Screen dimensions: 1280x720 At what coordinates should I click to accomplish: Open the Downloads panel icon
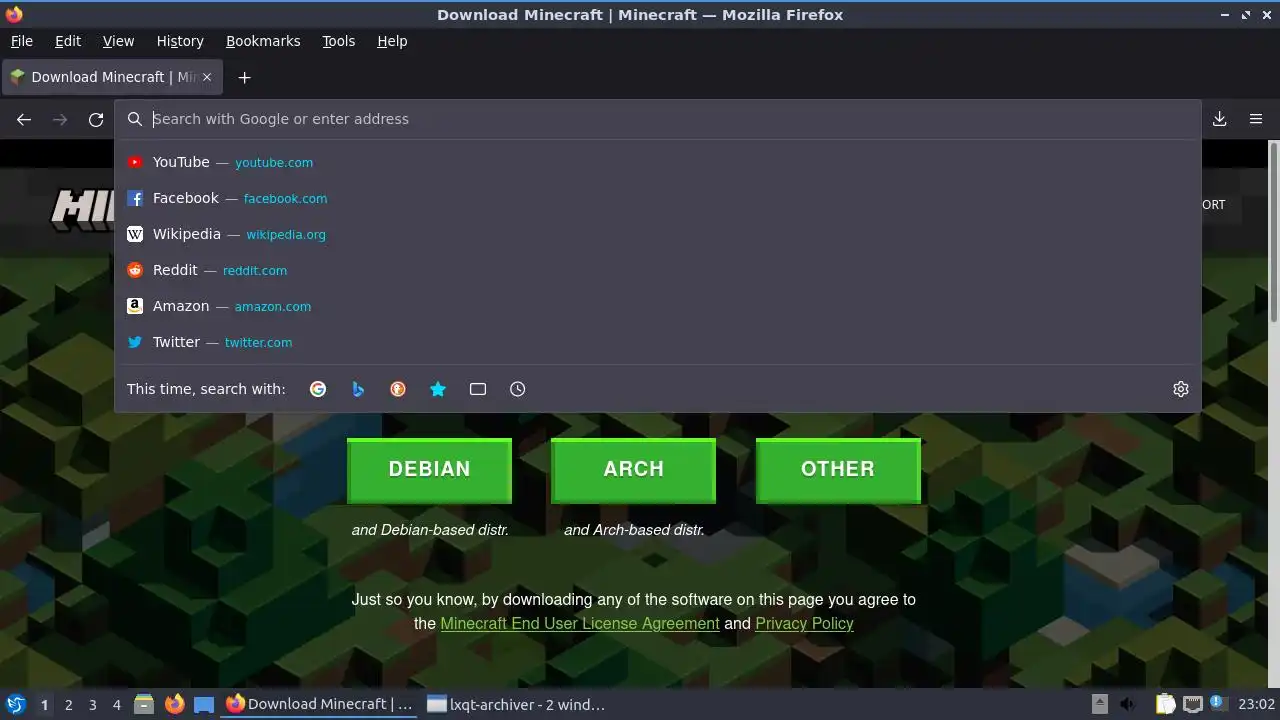tap(1220, 119)
